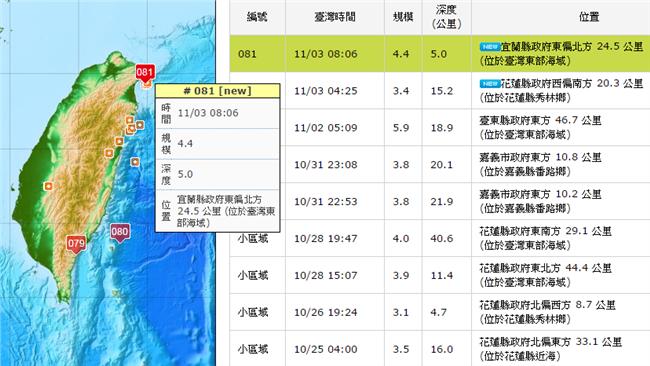This screenshot has width=650, height=366.
Task: Select the orange square marker on Taiwan's west coast
Action: [49, 186]
